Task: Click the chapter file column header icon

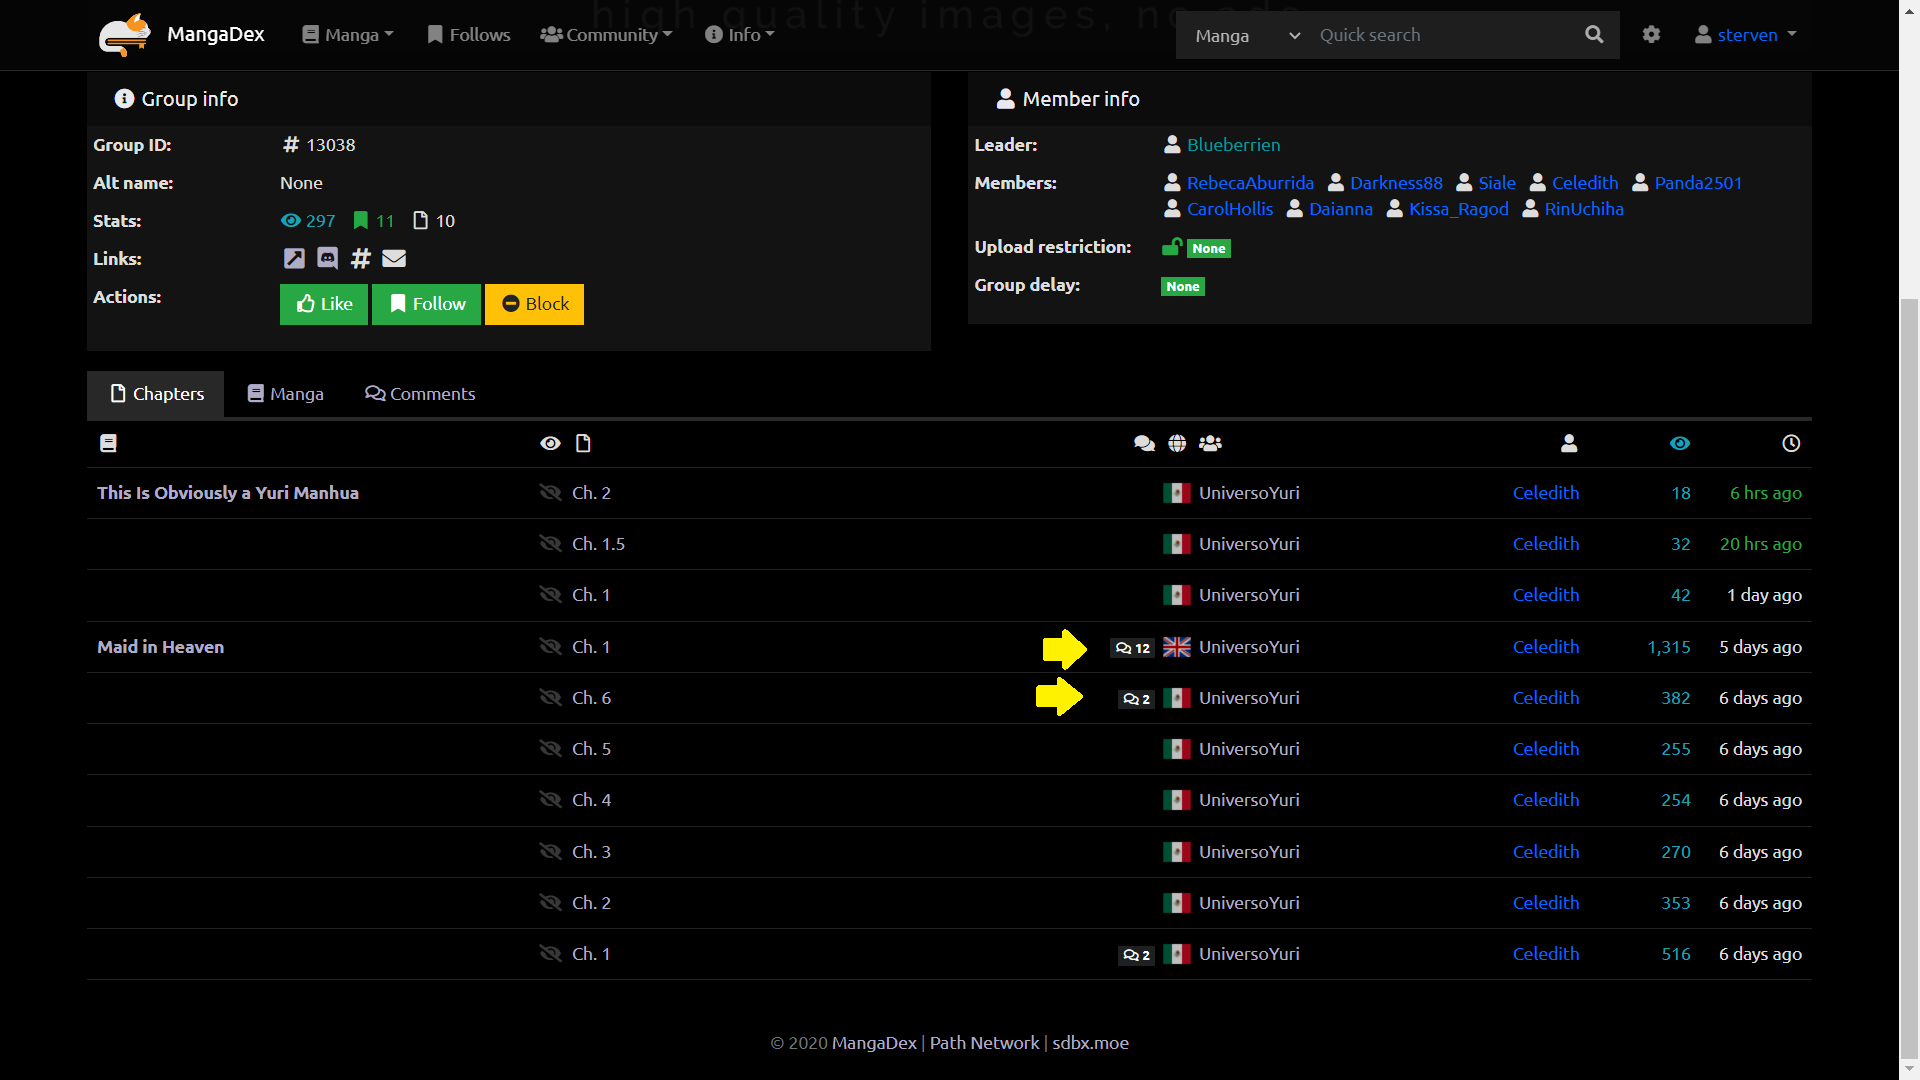Action: coord(583,443)
